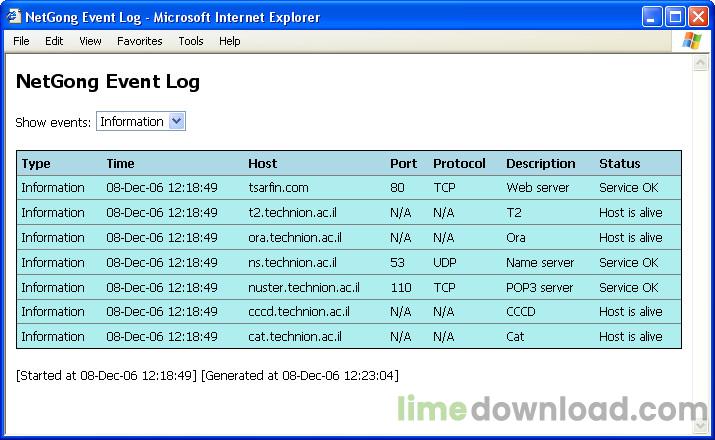This screenshot has height=440, width=715.
Task: Open the Tools menu
Action: point(191,41)
